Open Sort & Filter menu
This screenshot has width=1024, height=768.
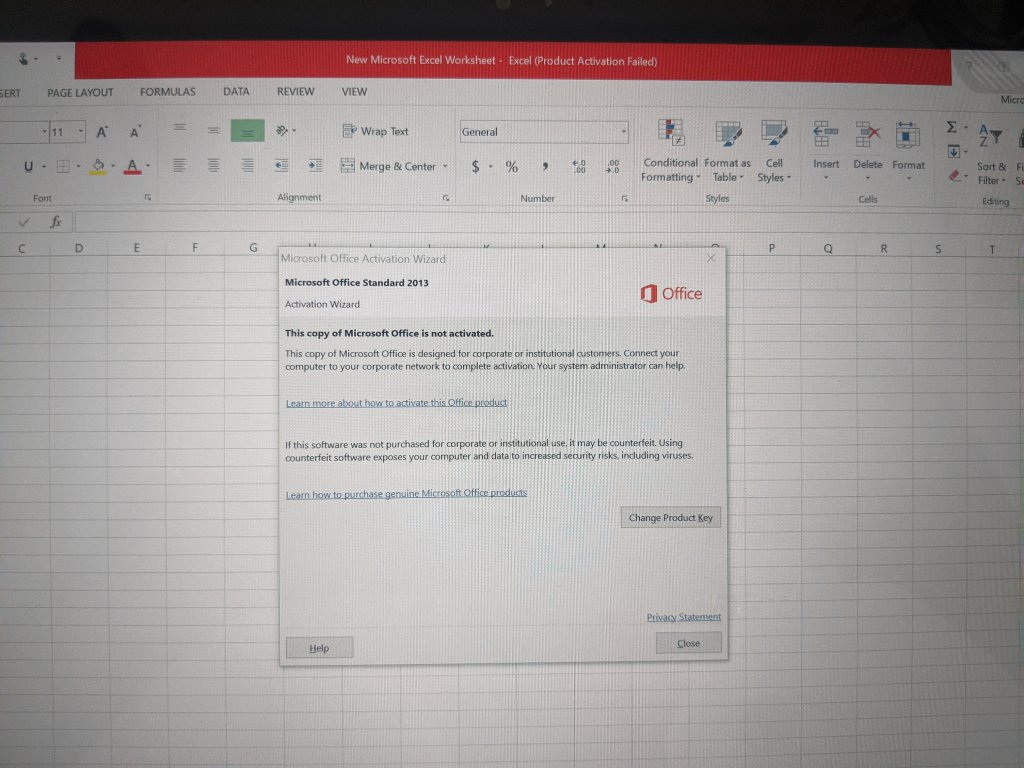pos(991,154)
